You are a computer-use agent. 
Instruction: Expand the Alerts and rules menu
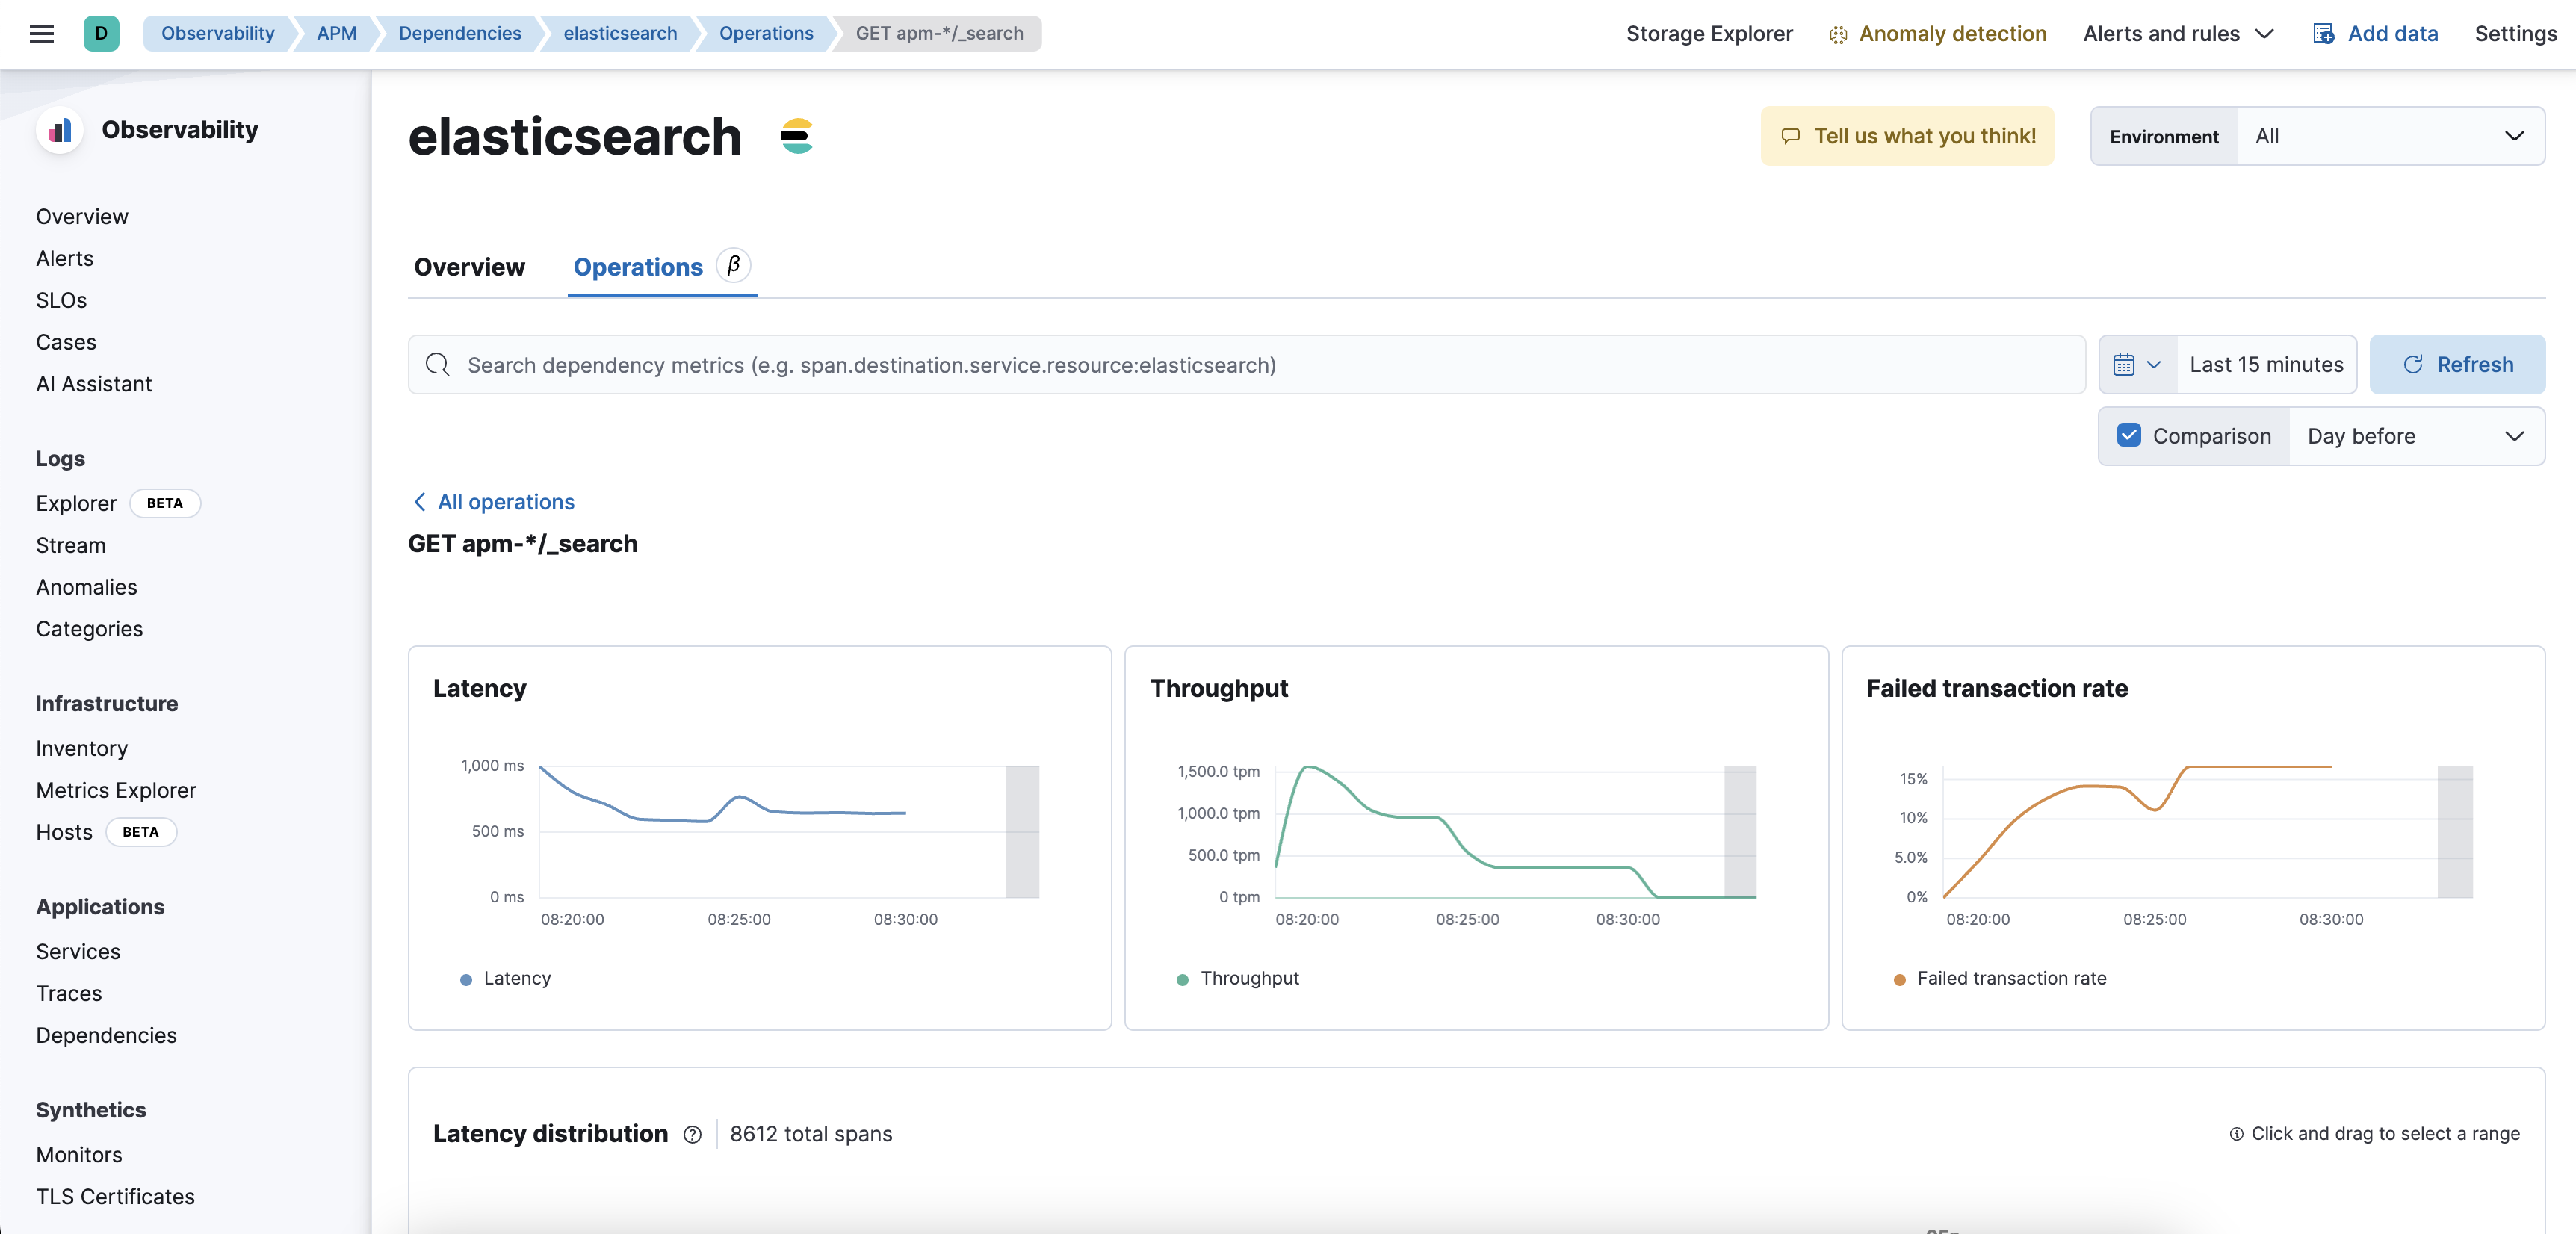coord(2178,34)
